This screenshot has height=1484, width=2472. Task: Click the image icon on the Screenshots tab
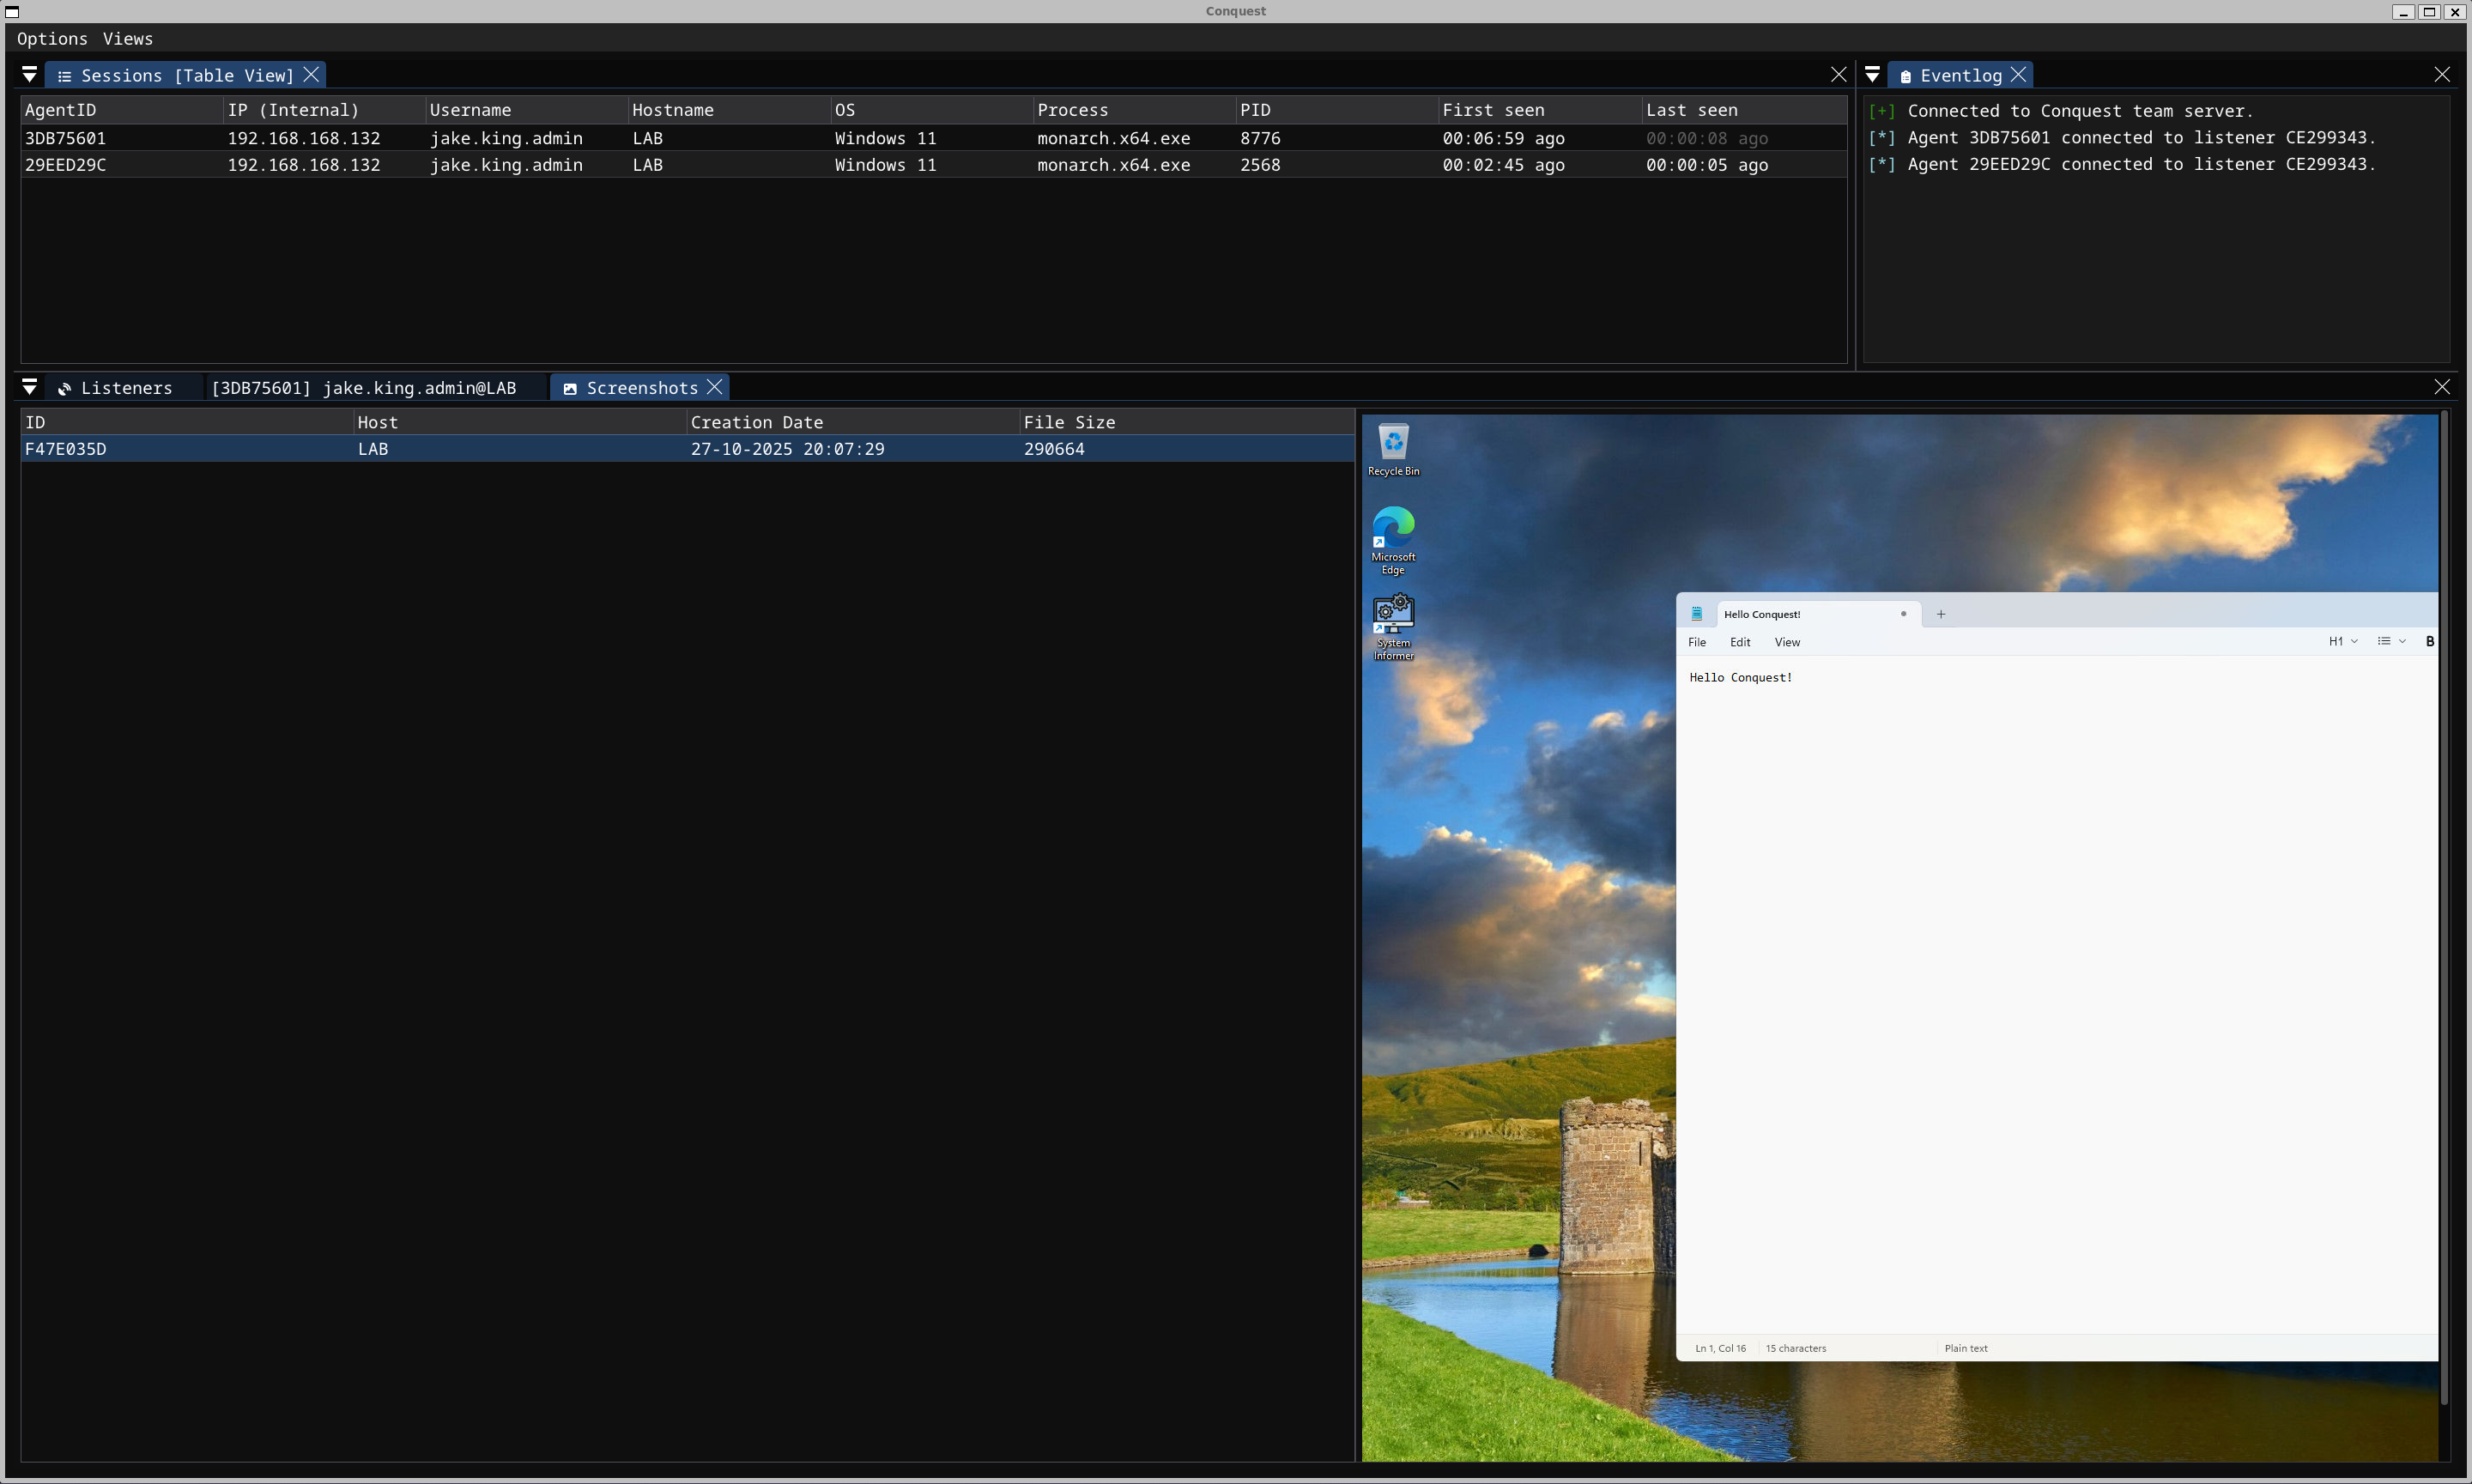click(570, 388)
